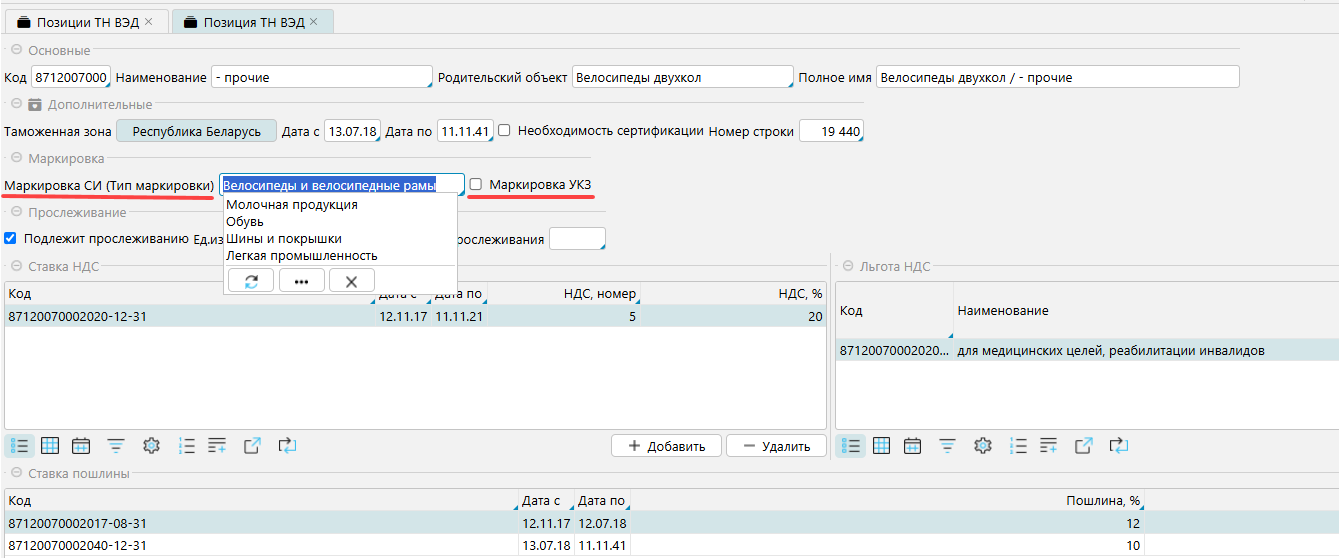The image size is (1339, 558).
Task: Collapse the Ставка пошлины section
Action: 15,473
